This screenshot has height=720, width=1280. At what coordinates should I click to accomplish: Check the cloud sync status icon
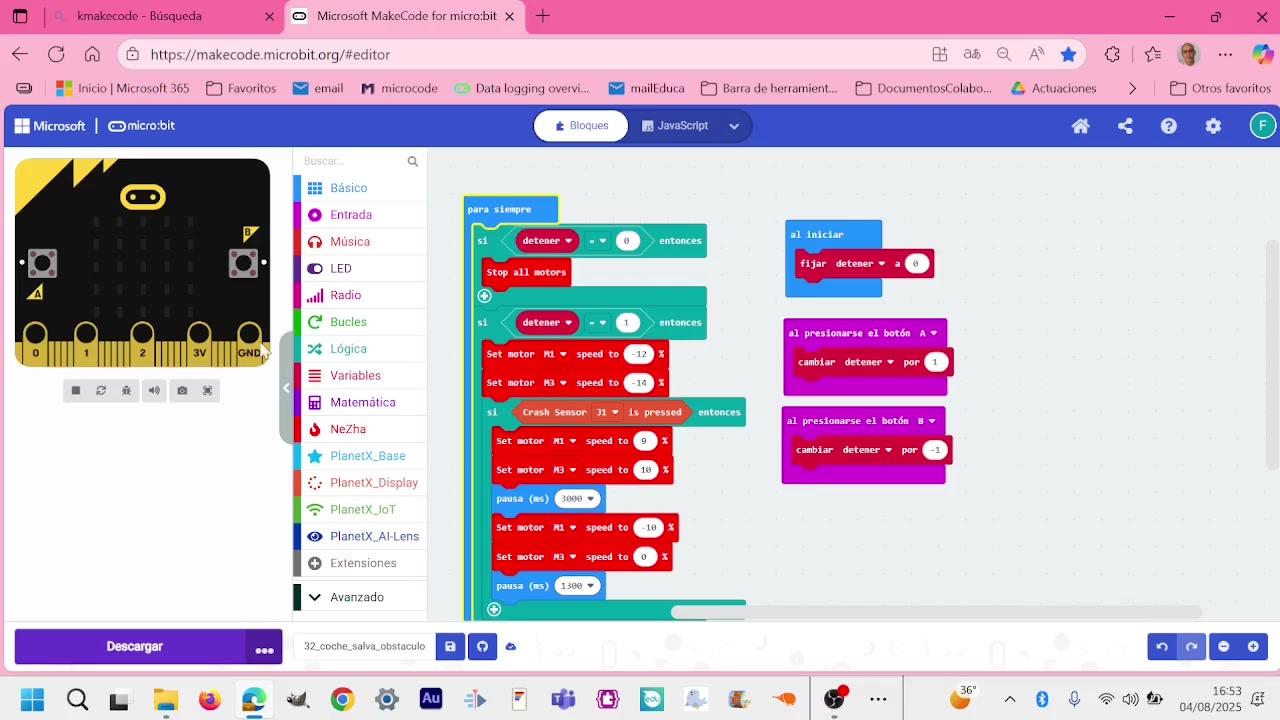coord(510,647)
